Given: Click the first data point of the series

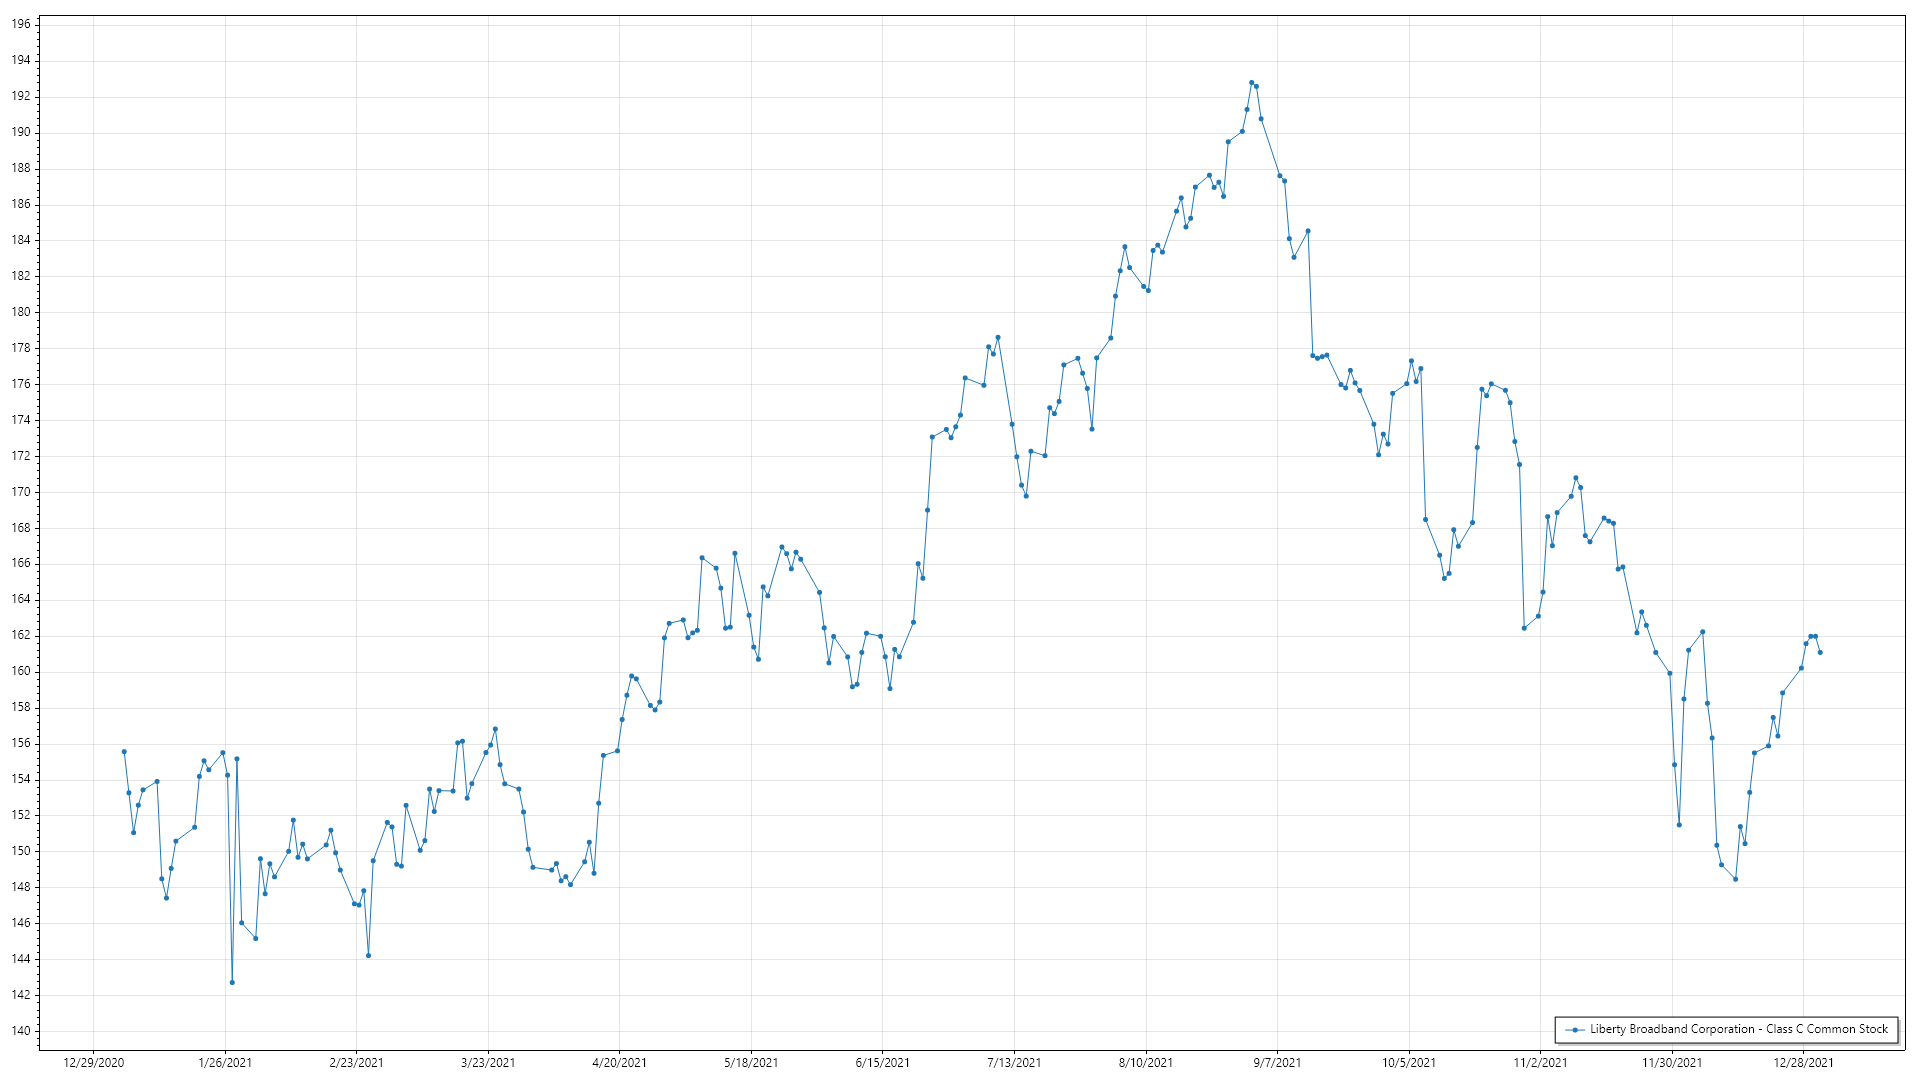Looking at the screenshot, I should point(124,751).
